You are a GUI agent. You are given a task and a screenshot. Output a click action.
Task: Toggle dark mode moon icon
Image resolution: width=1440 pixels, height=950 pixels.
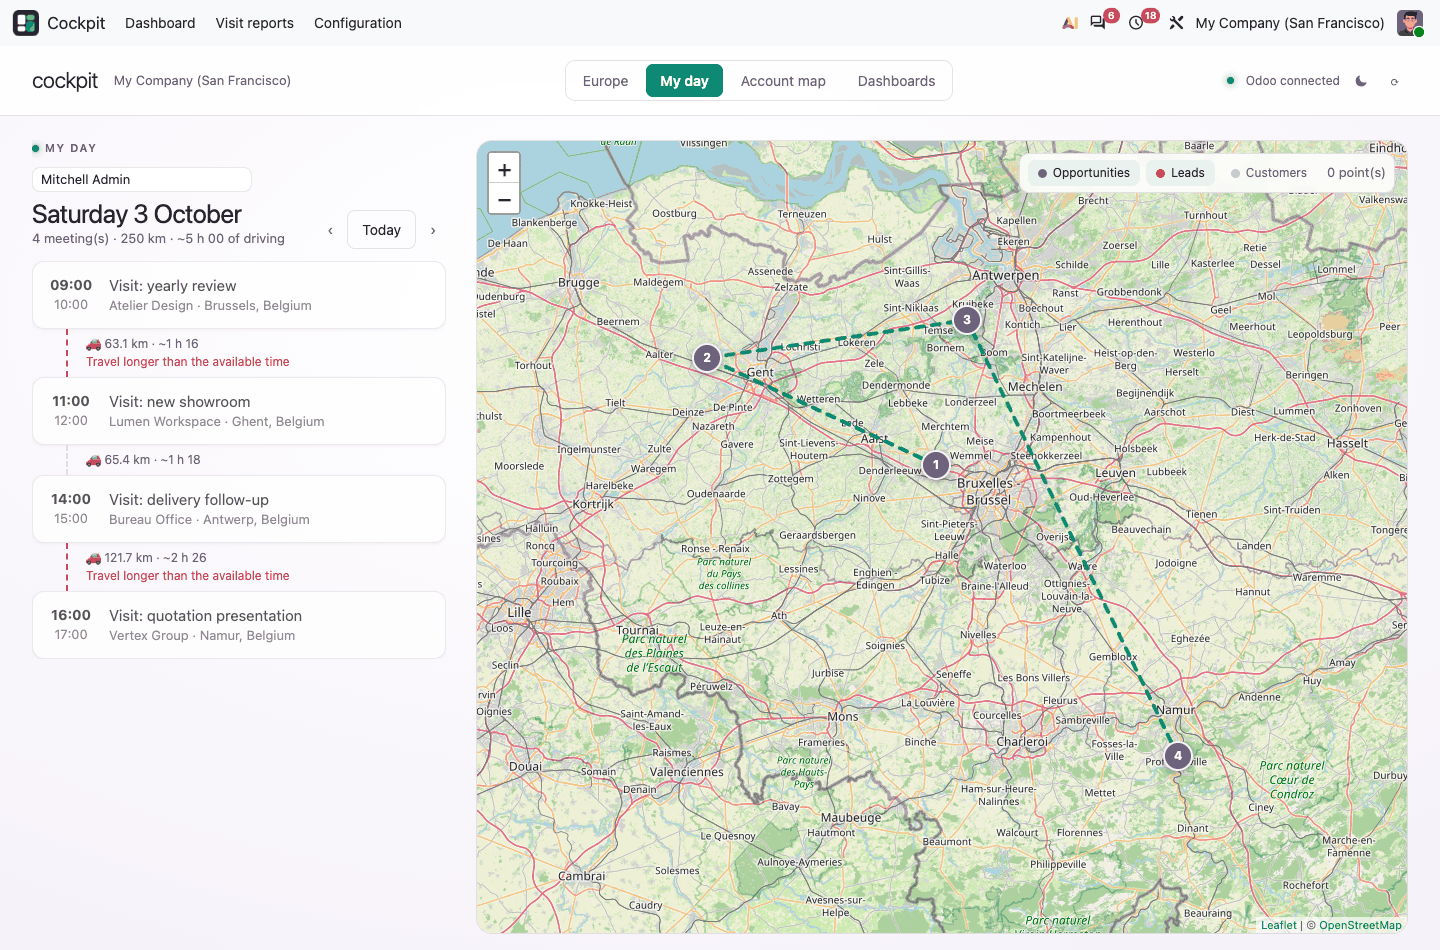1361,81
